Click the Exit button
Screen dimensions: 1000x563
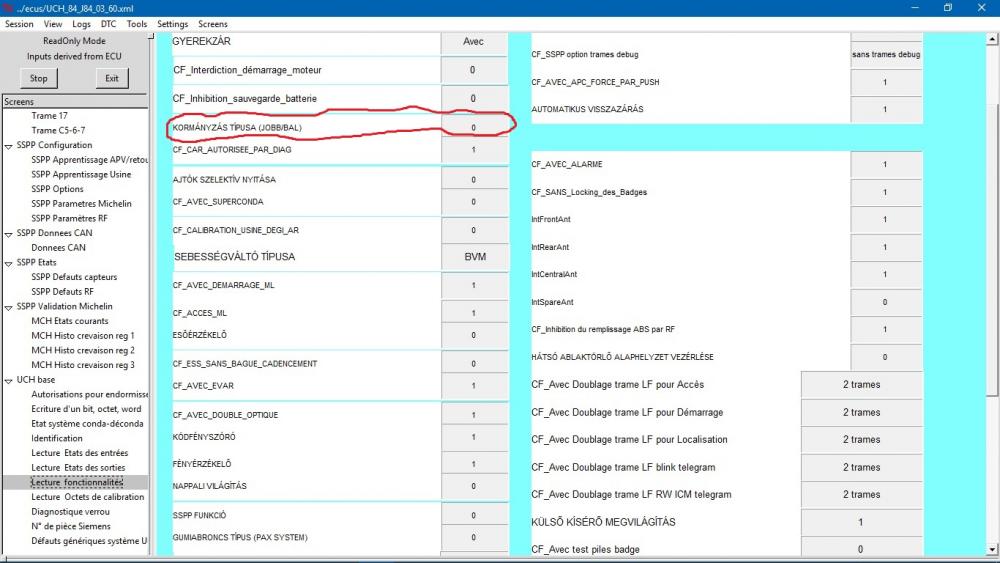click(x=112, y=78)
